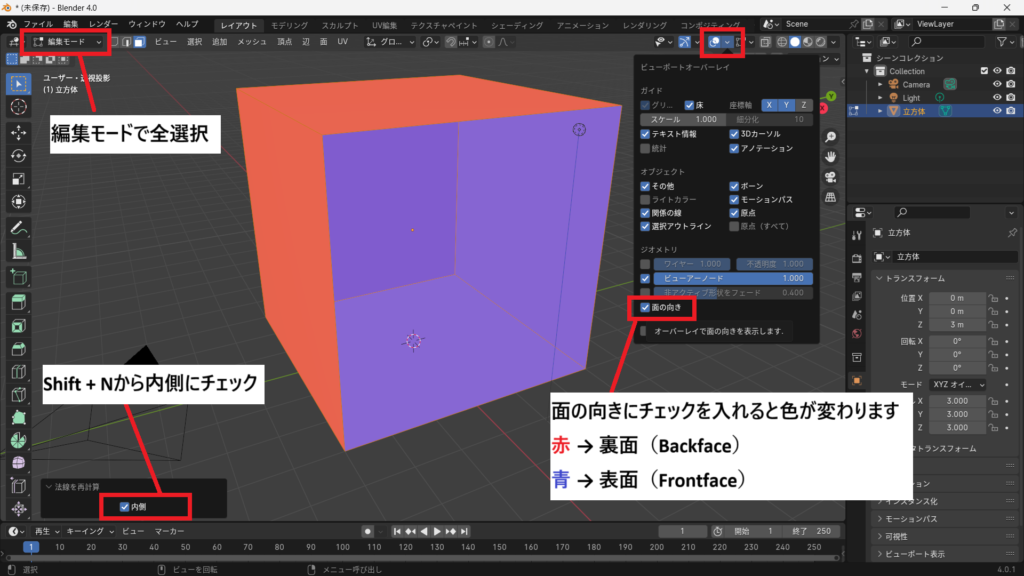Select the Move tool in the left toolbar
1024x576 pixels.
click(x=18, y=132)
